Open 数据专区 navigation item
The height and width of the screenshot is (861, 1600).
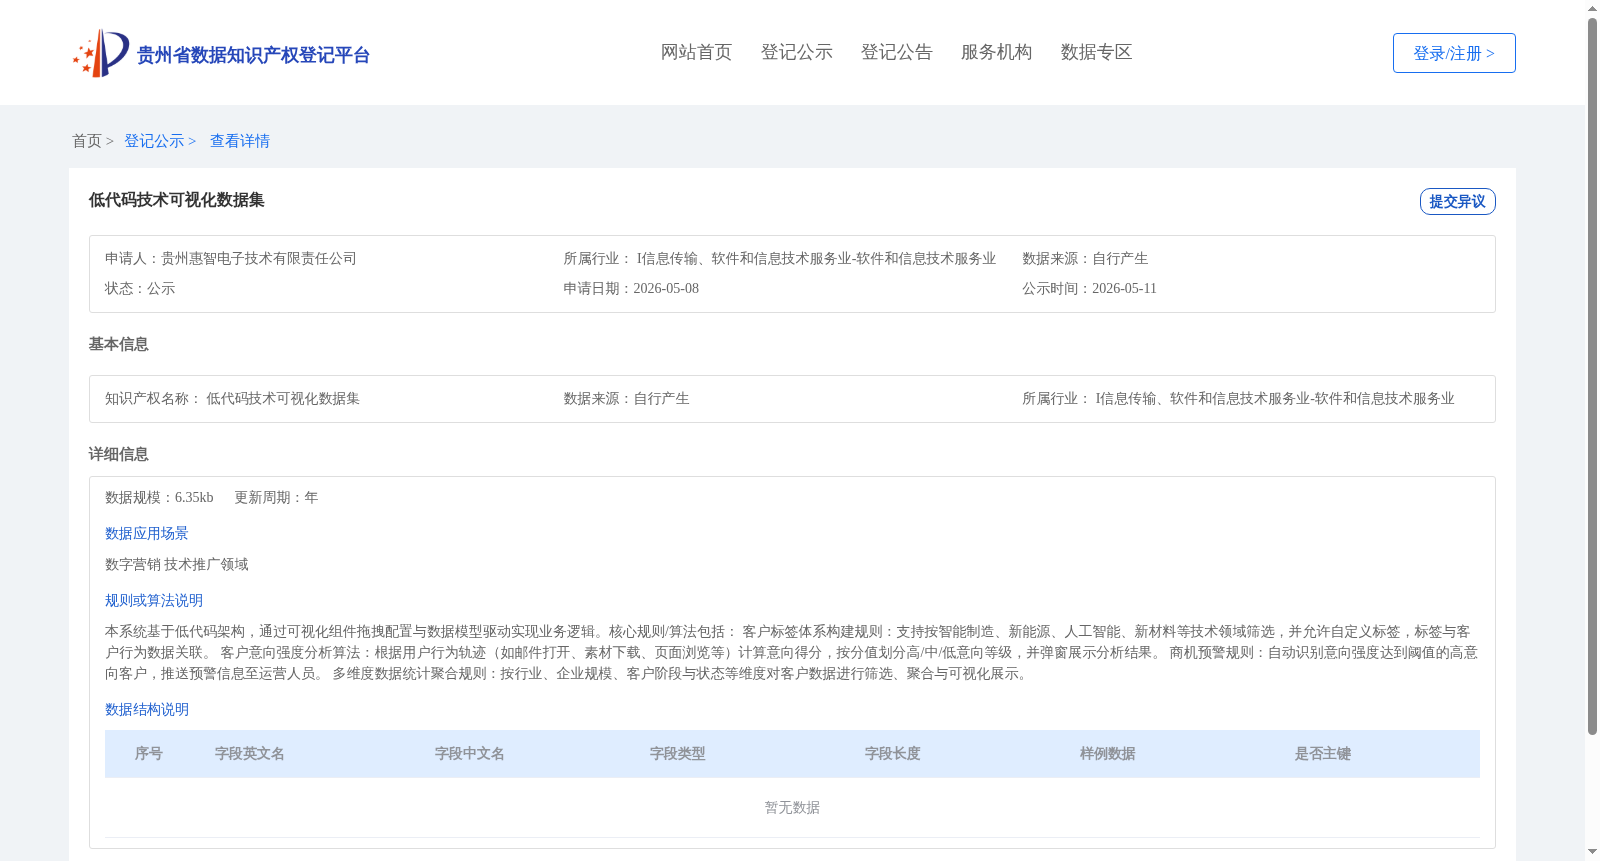coord(1096,52)
